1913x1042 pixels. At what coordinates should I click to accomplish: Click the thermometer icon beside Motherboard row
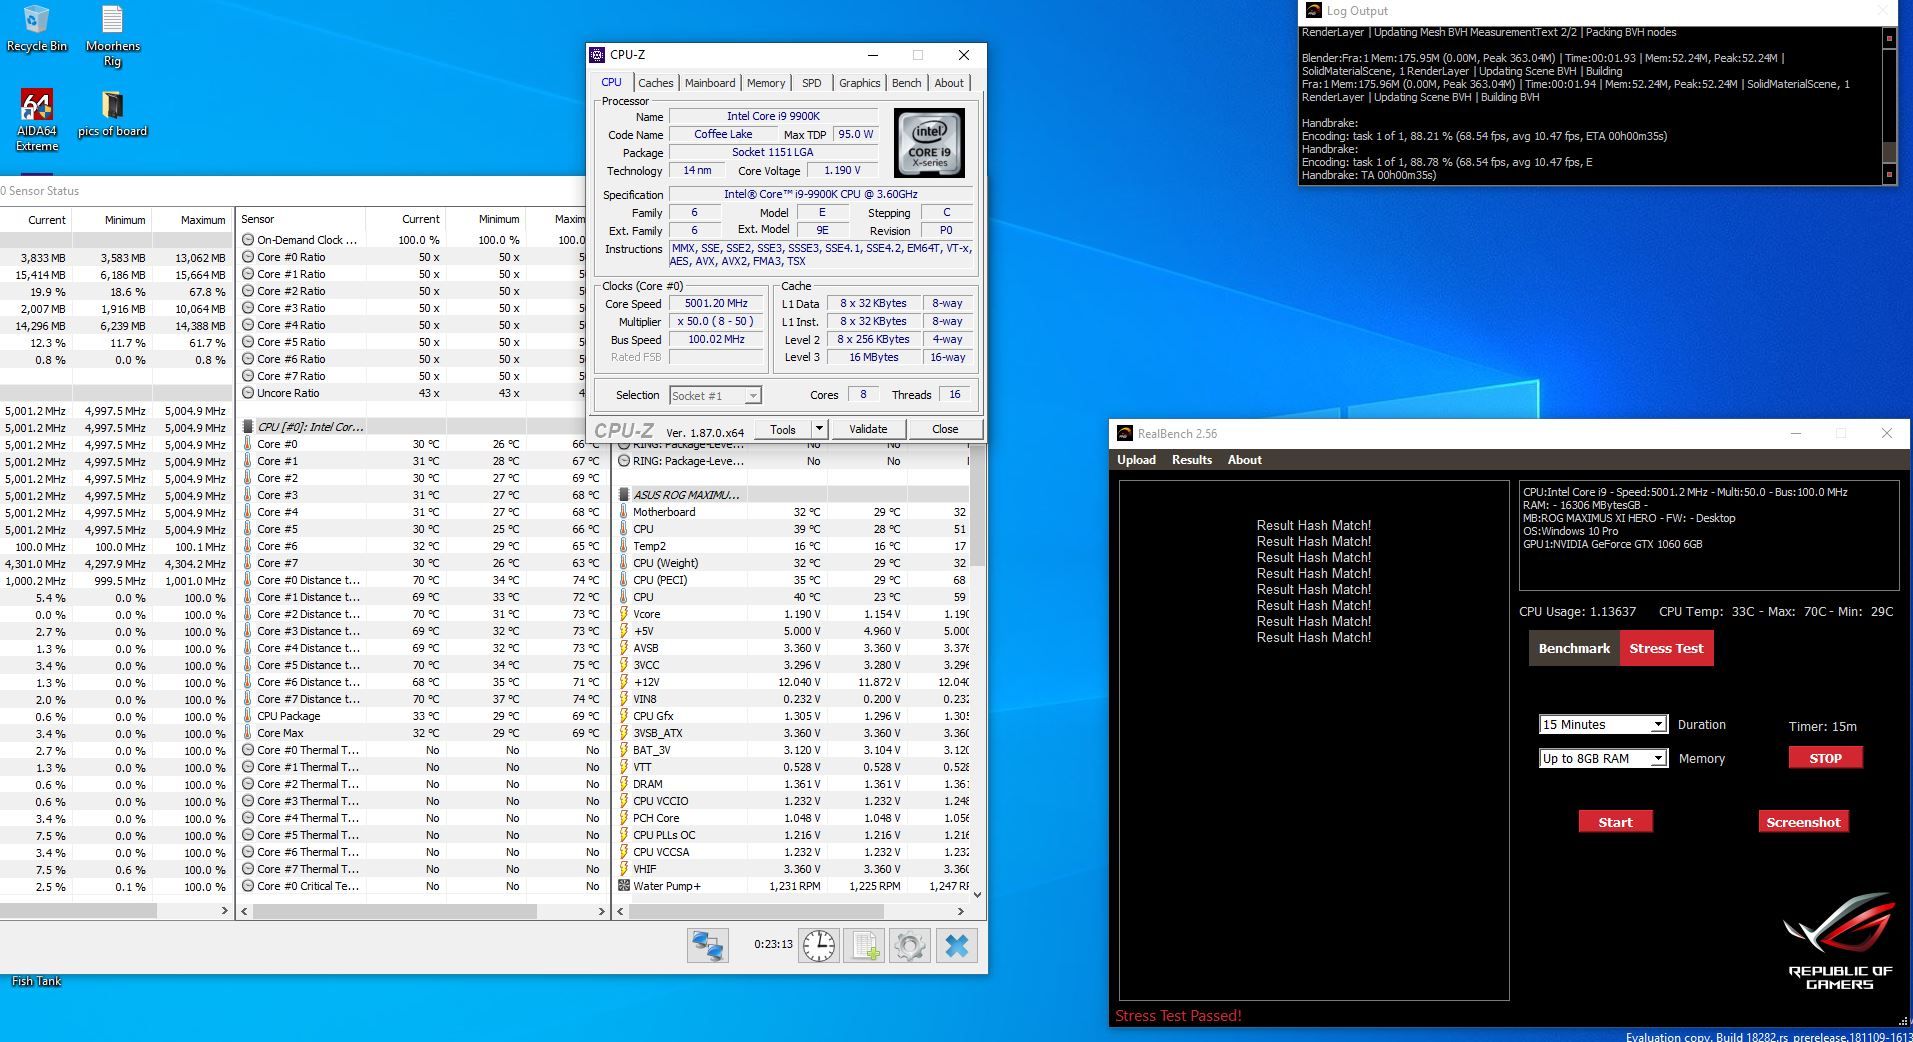[x=624, y=512]
